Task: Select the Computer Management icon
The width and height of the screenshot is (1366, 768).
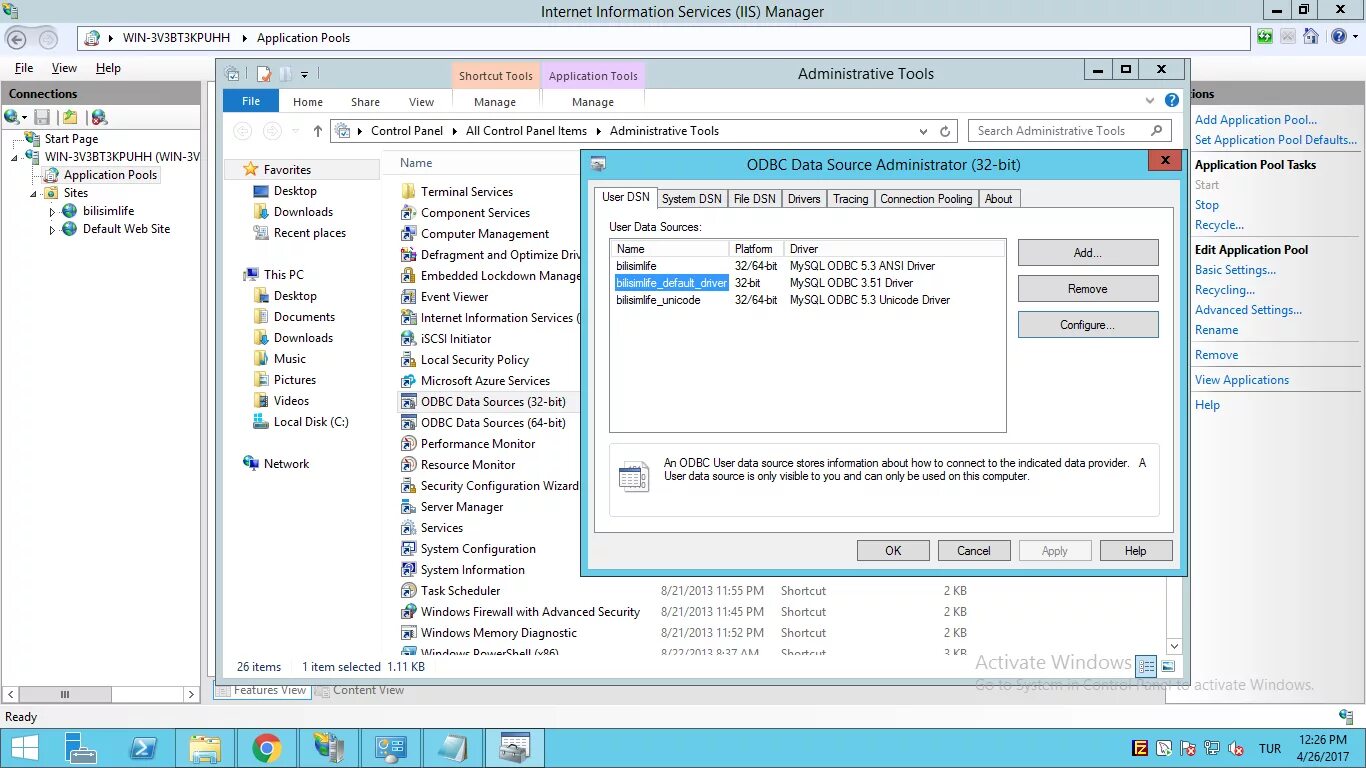Action: coord(408,234)
